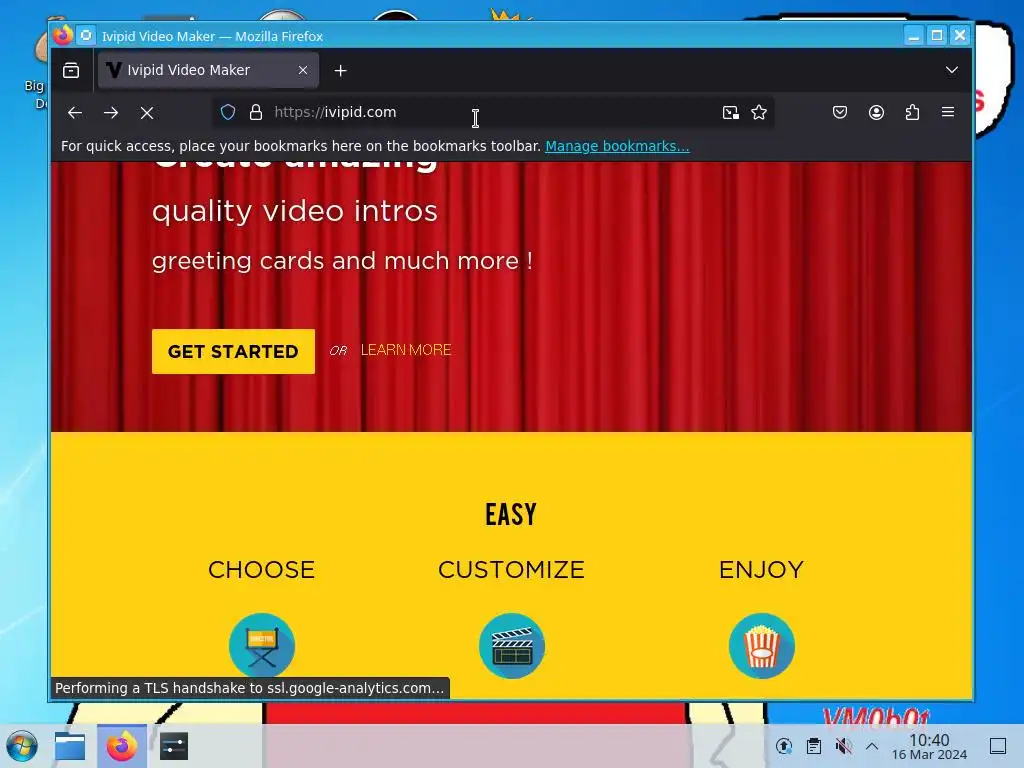Click the CUSTOMIZE clapperboard icon
Viewport: 1024px width, 768px height.
(x=512, y=646)
